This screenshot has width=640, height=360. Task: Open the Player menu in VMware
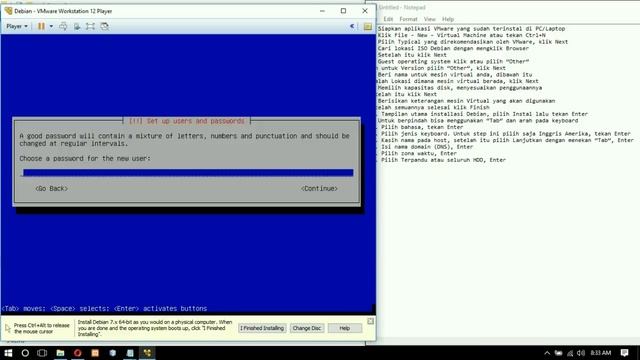pyautogui.click(x=17, y=26)
